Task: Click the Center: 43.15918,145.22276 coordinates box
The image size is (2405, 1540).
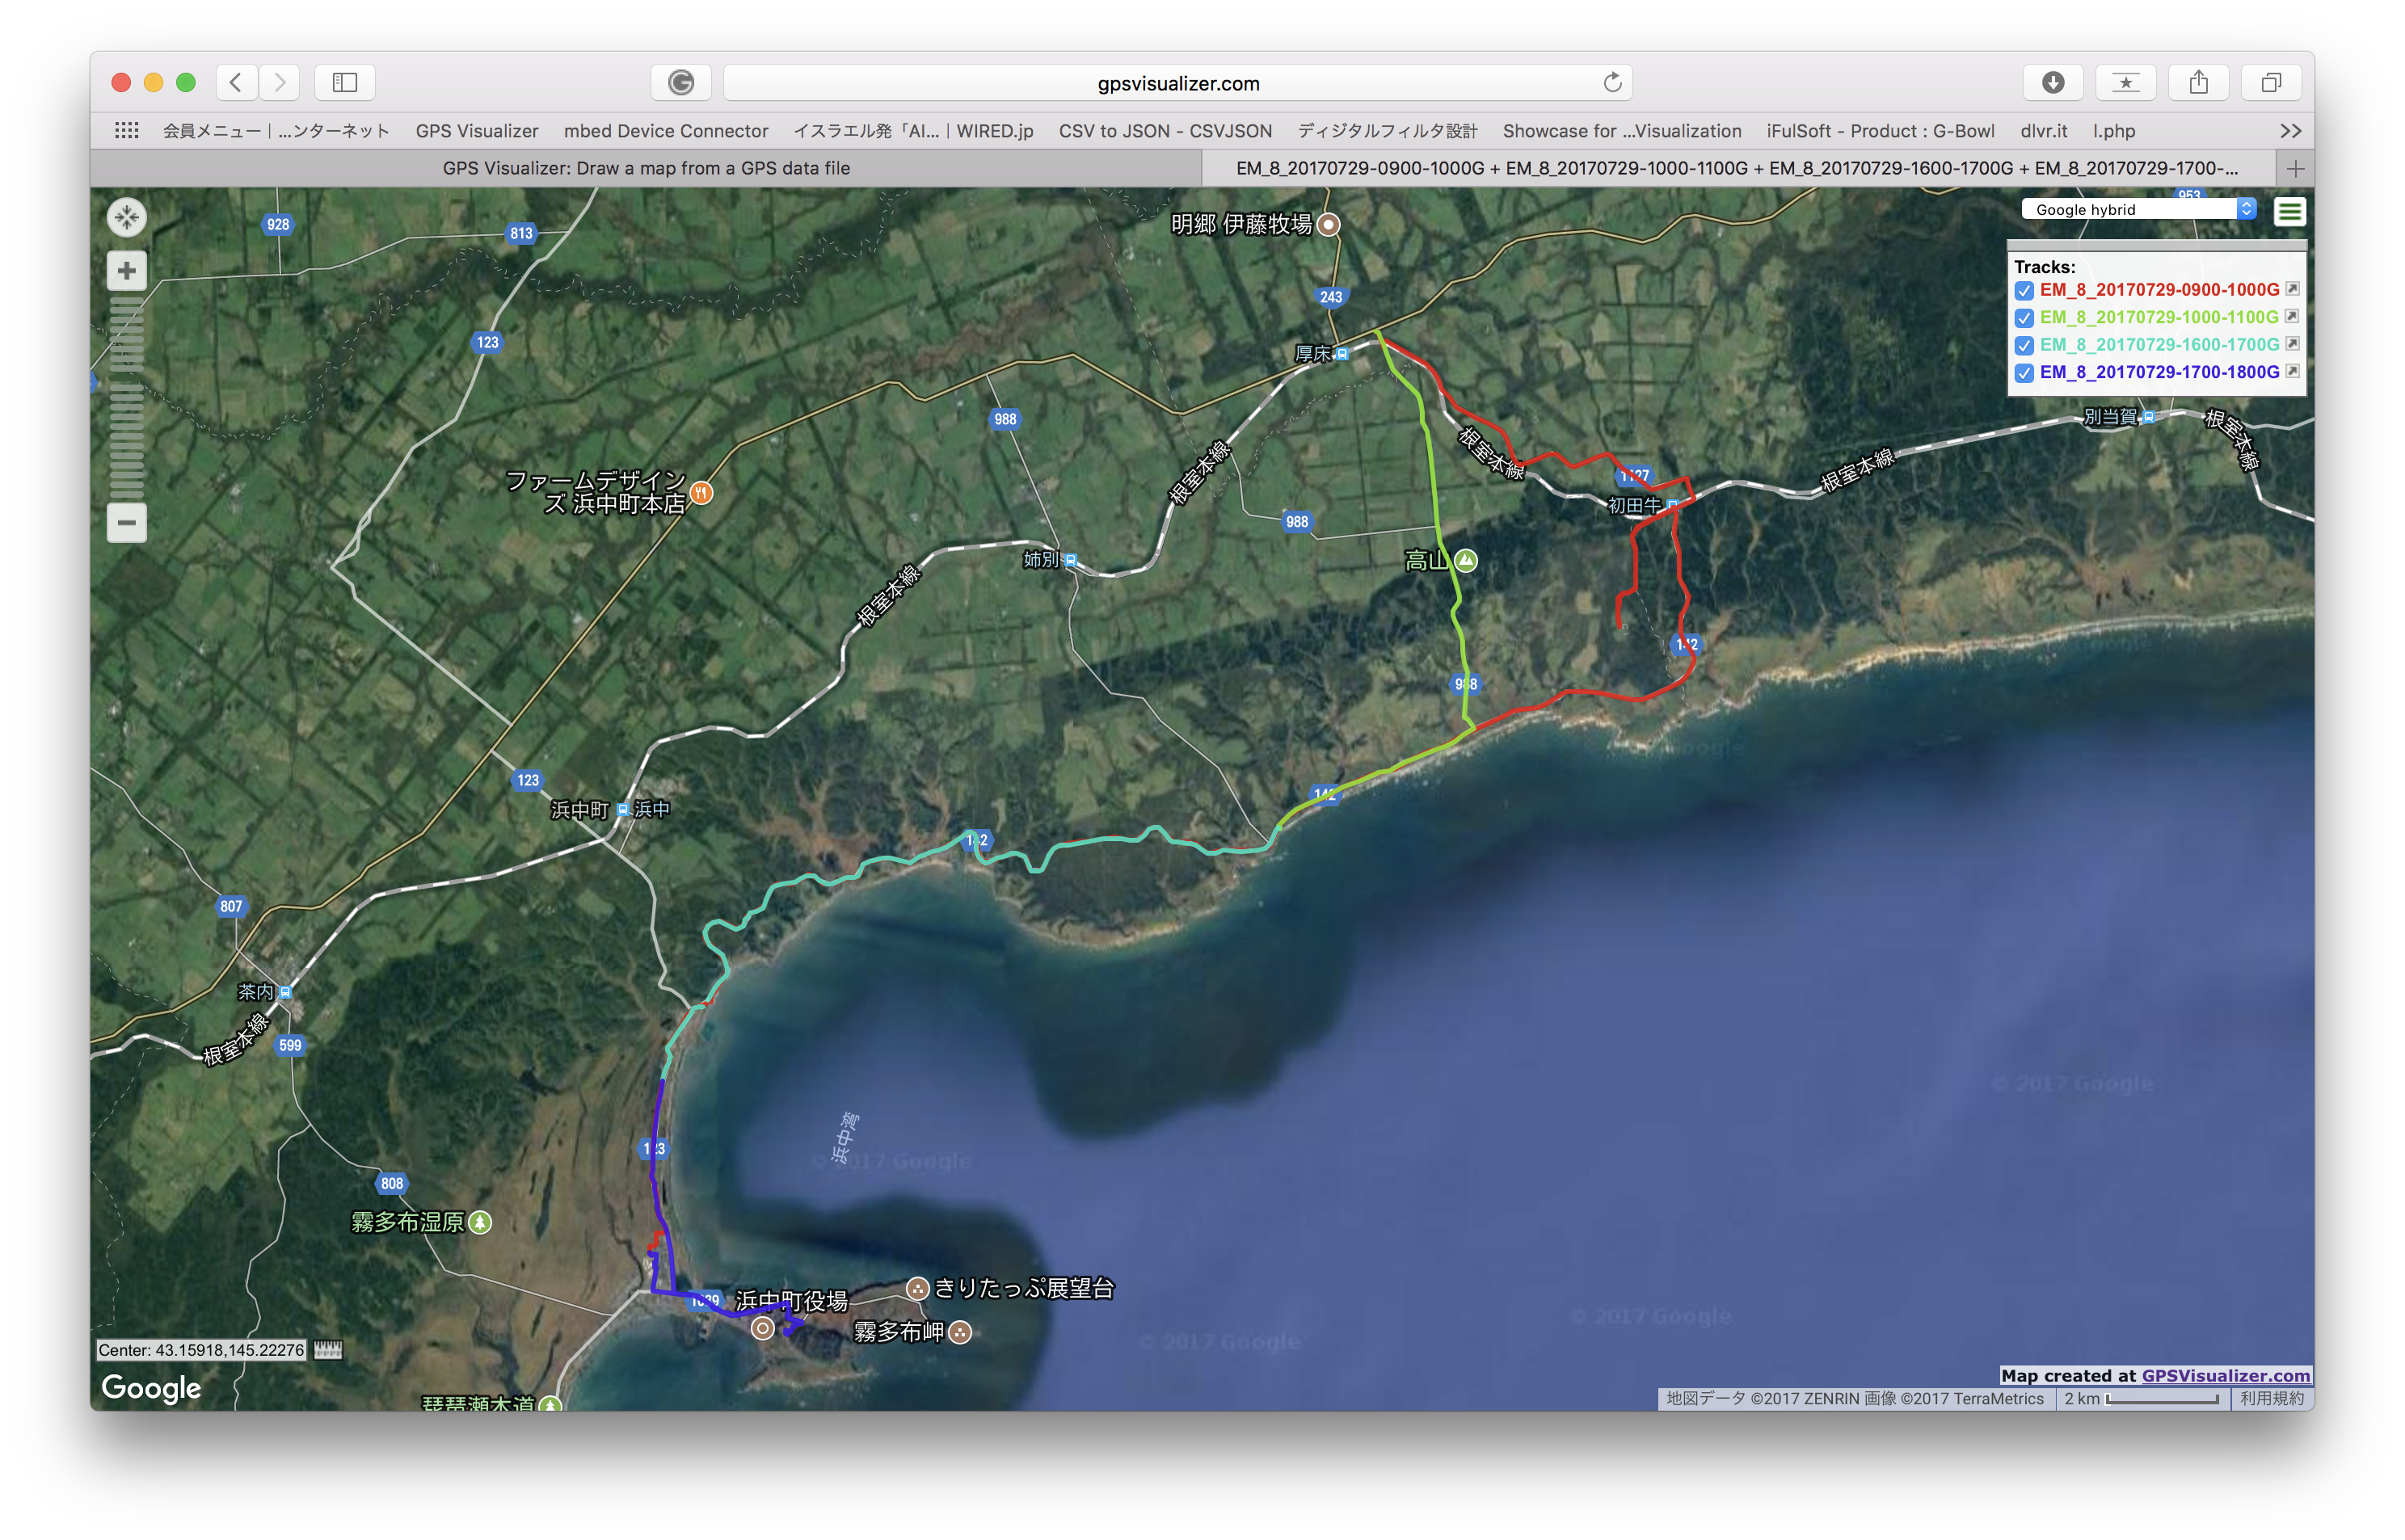Action: click(201, 1350)
